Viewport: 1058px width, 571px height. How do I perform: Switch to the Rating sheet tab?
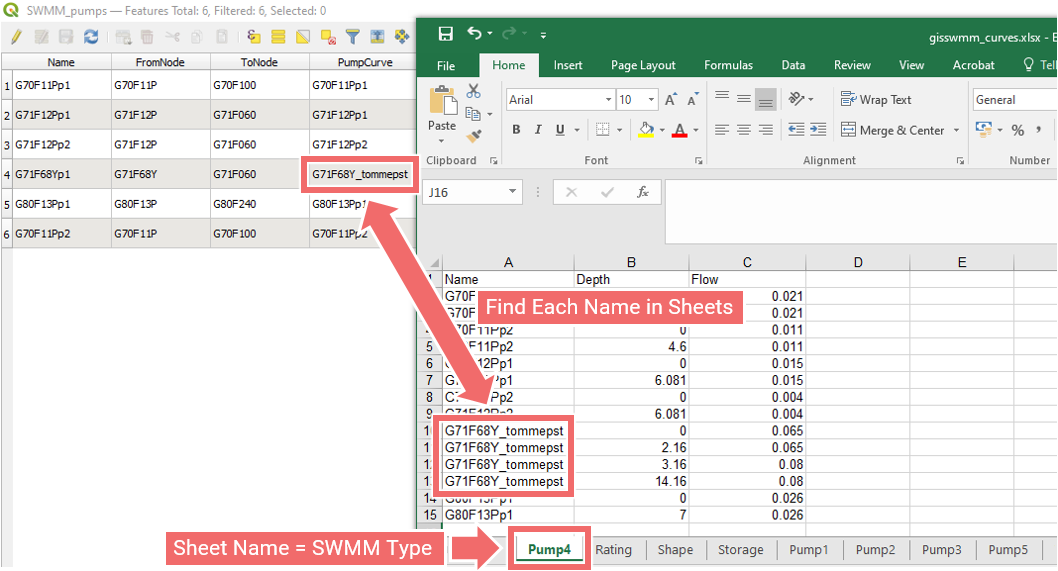(613, 549)
